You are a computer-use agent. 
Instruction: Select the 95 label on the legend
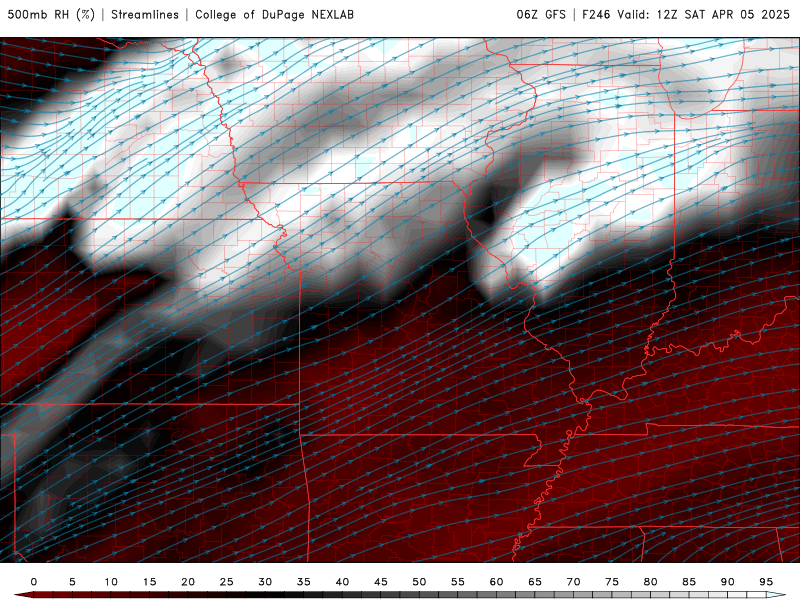(x=766, y=582)
